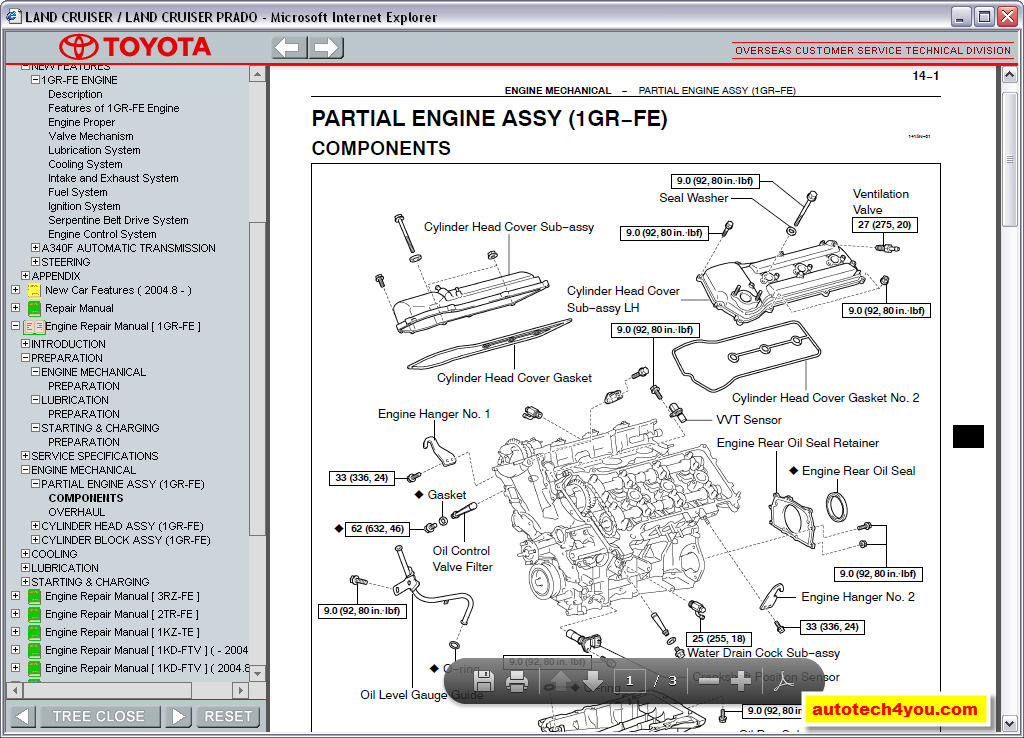The image size is (1024, 738).
Task: Expand the STEERING node
Action: pos(35,261)
